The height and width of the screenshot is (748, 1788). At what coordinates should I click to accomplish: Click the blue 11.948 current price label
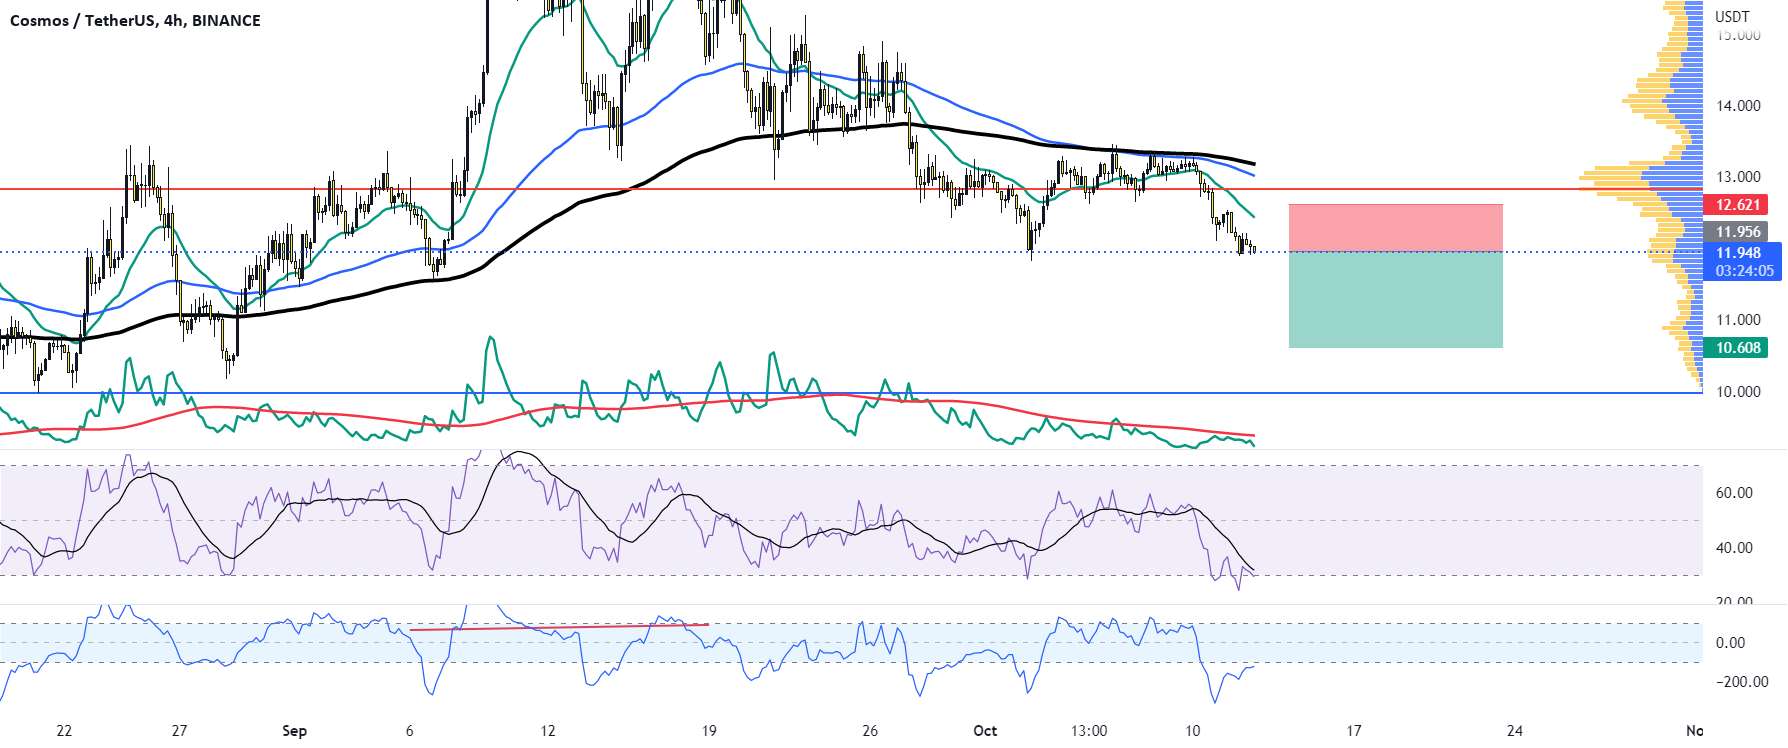tap(1737, 253)
